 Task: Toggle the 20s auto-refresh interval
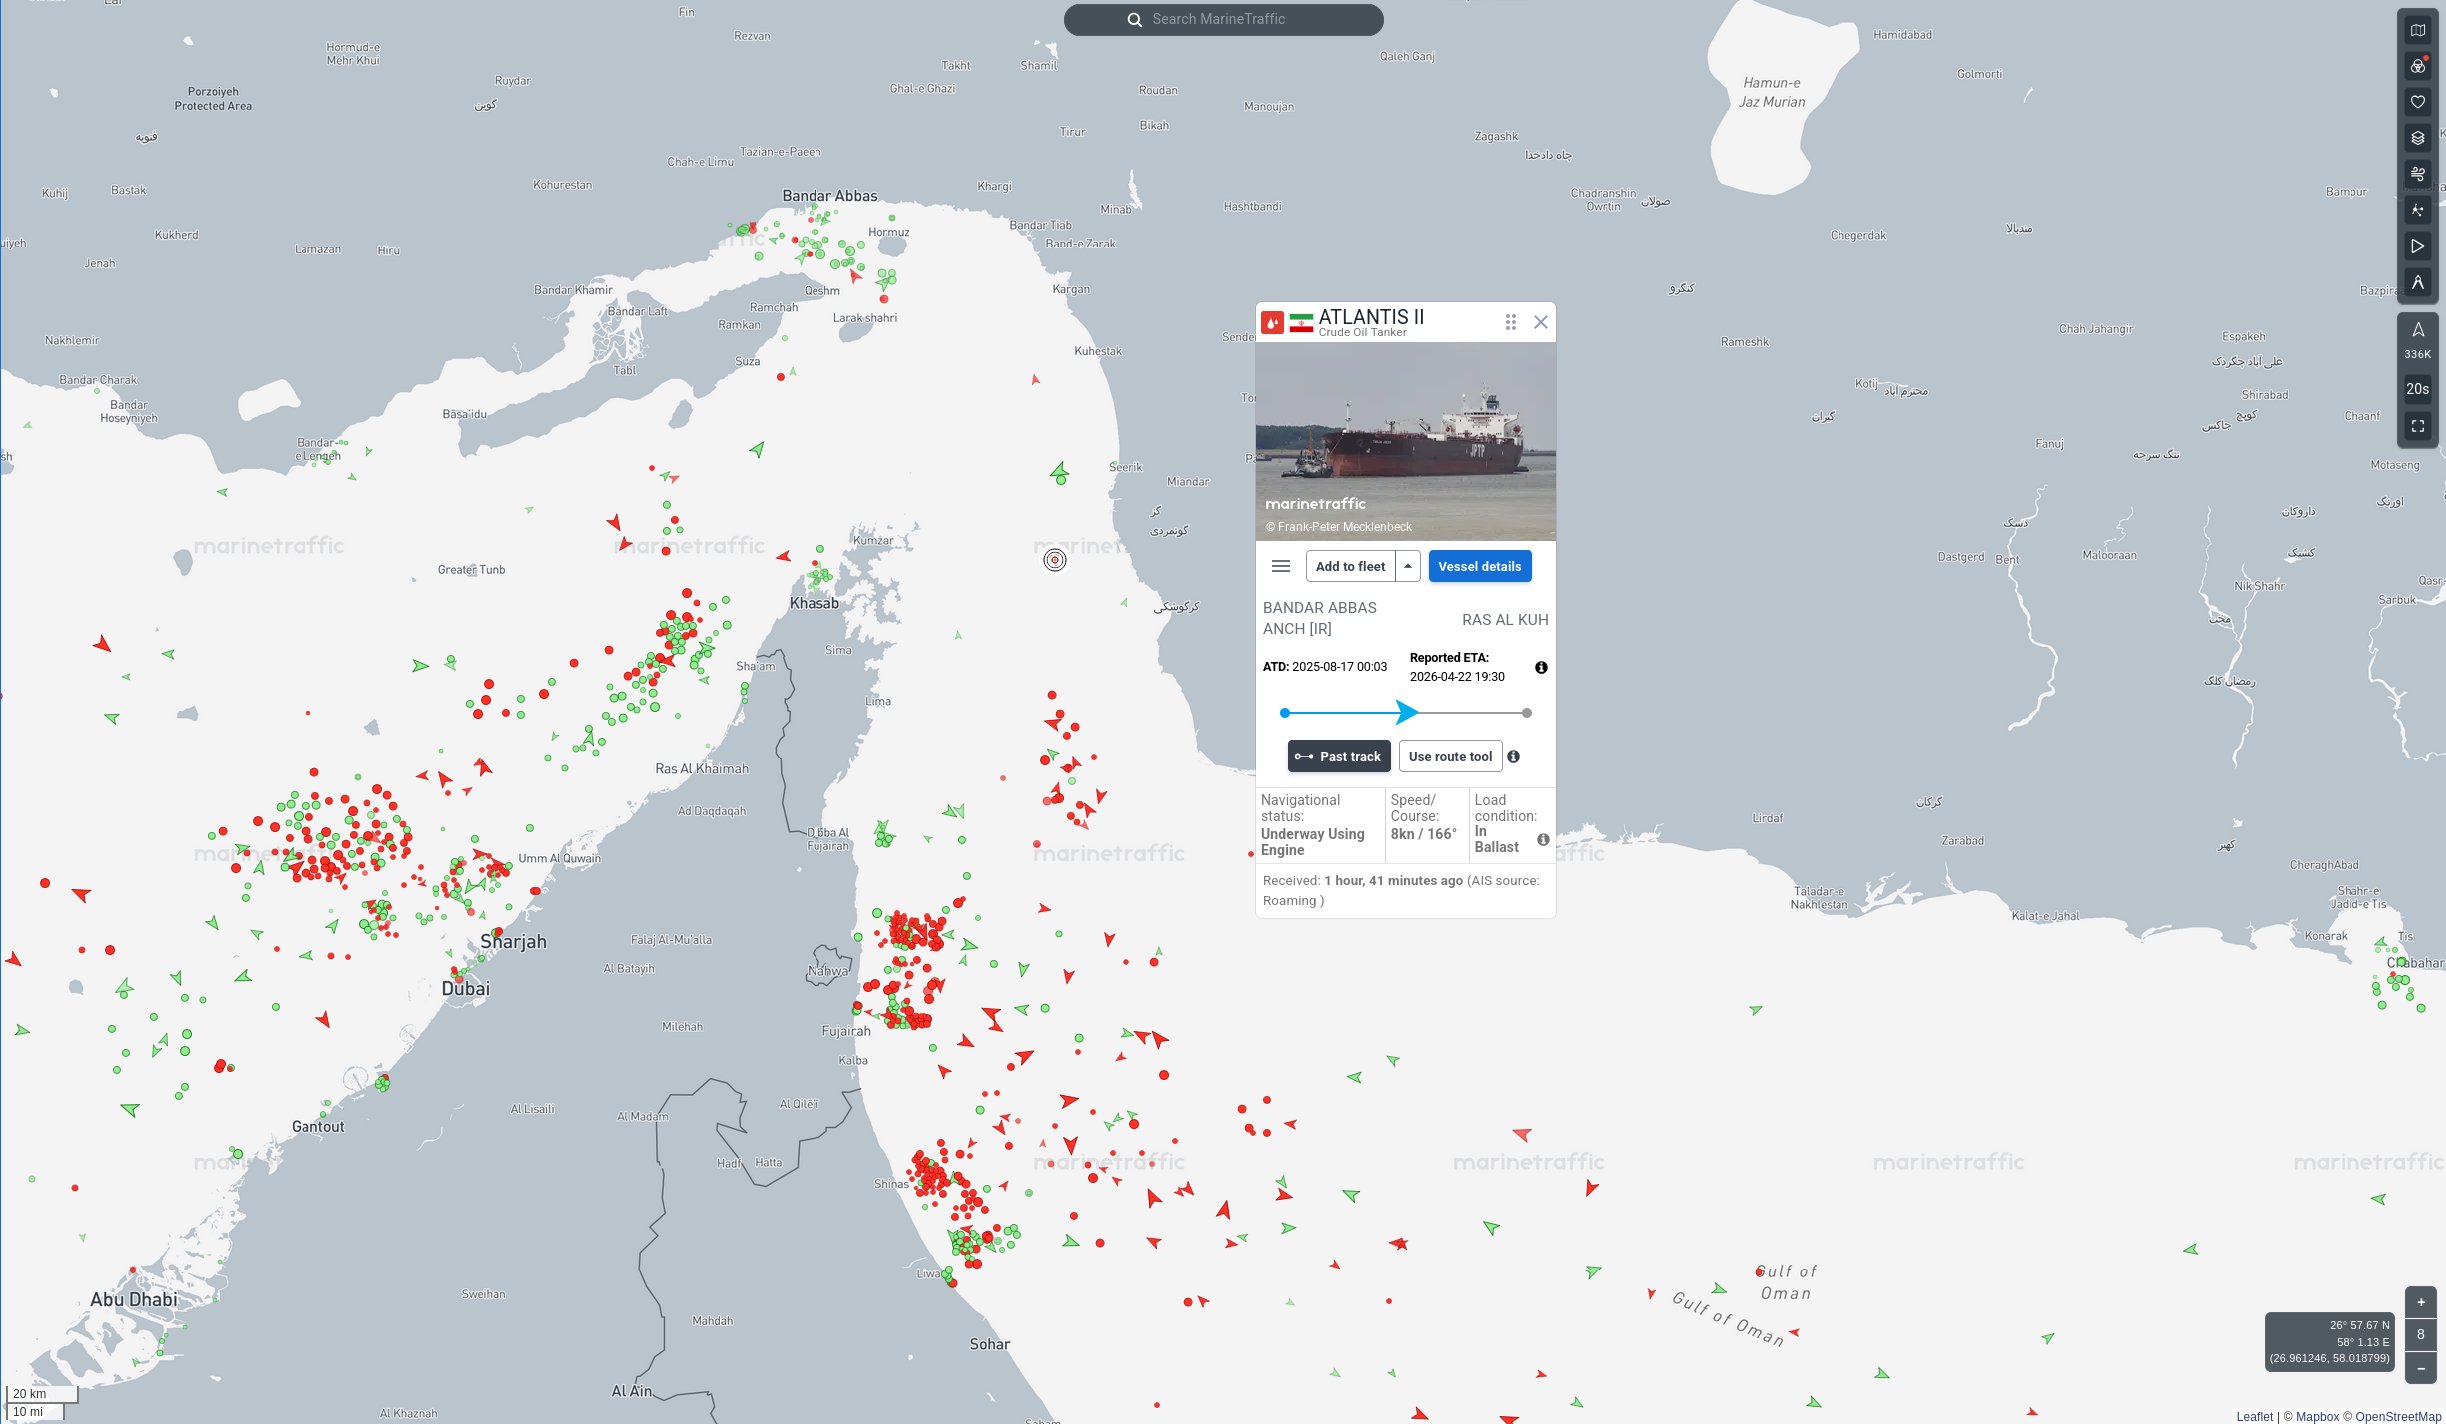pyautogui.click(x=2417, y=389)
